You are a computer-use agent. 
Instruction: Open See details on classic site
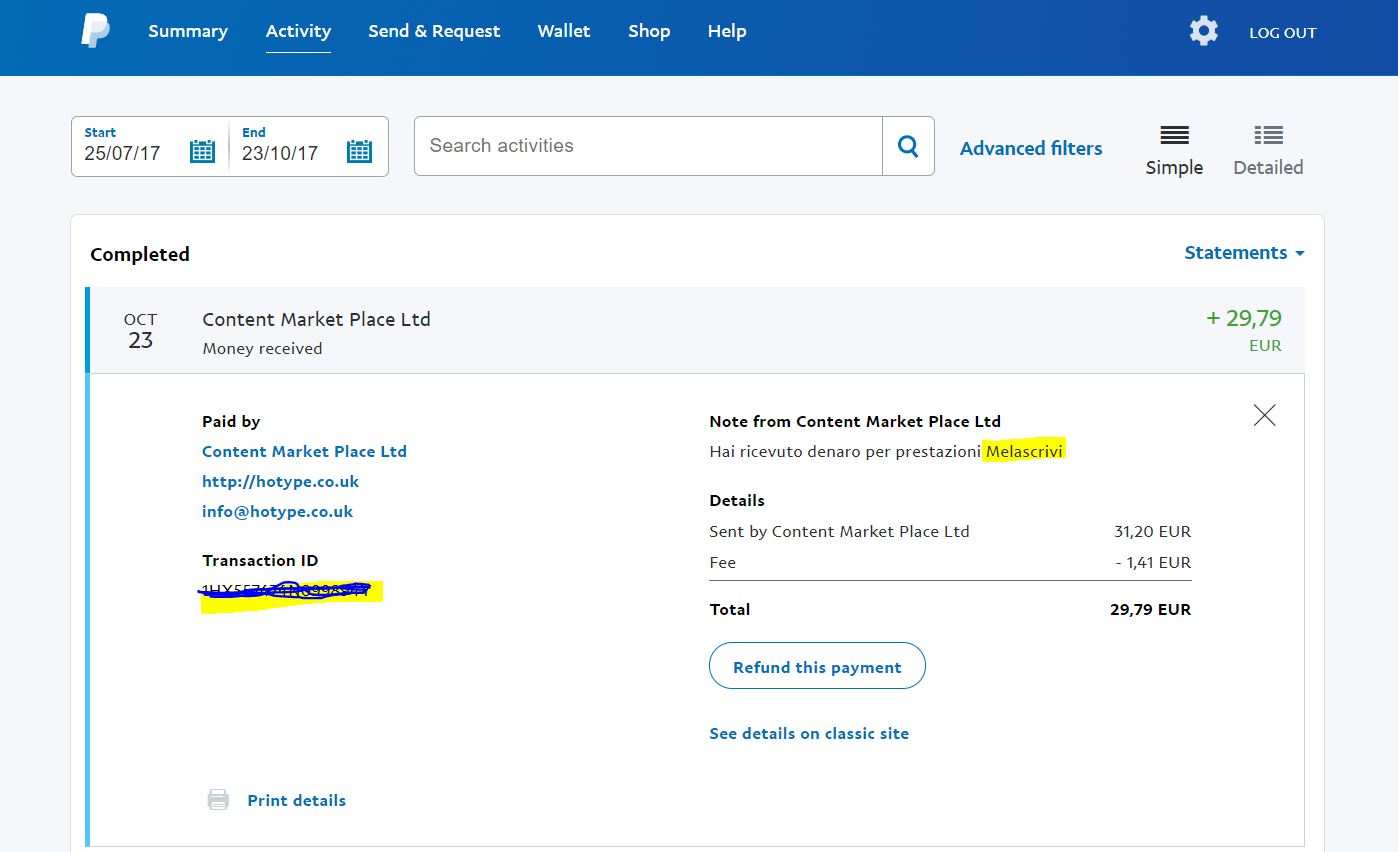point(809,733)
